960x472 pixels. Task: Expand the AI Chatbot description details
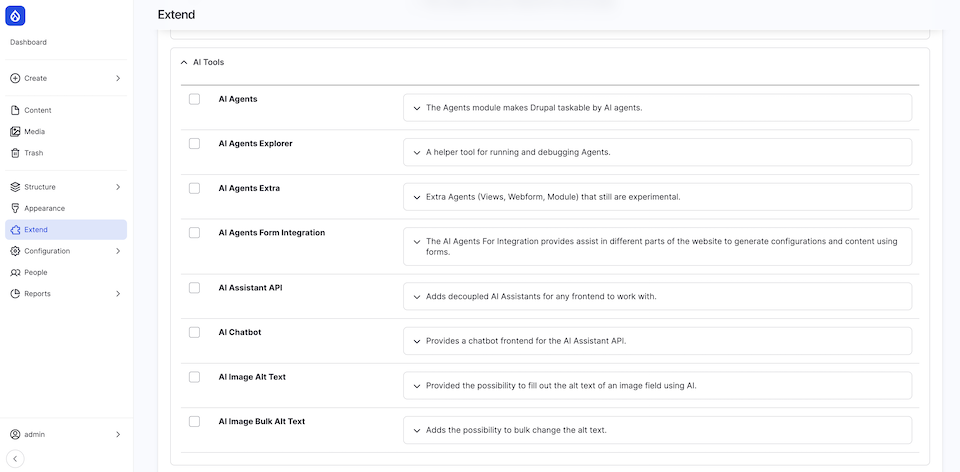[417, 341]
